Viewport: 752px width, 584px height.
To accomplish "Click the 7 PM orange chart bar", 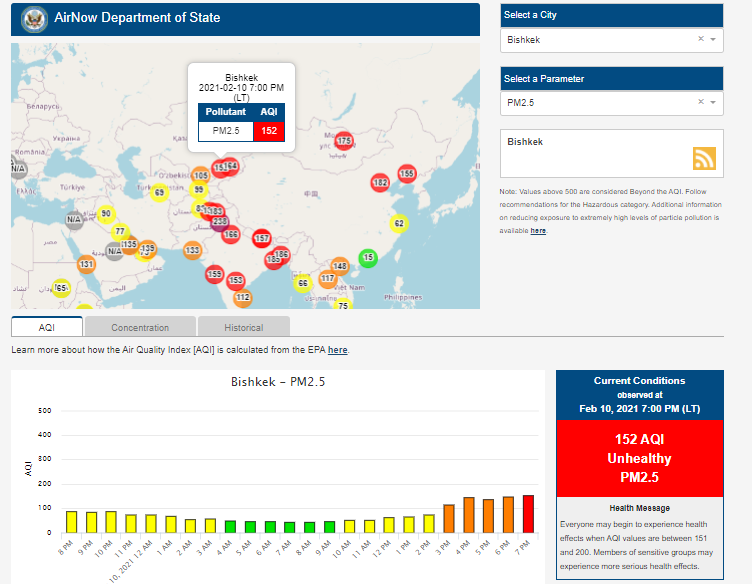I will click(x=528, y=514).
